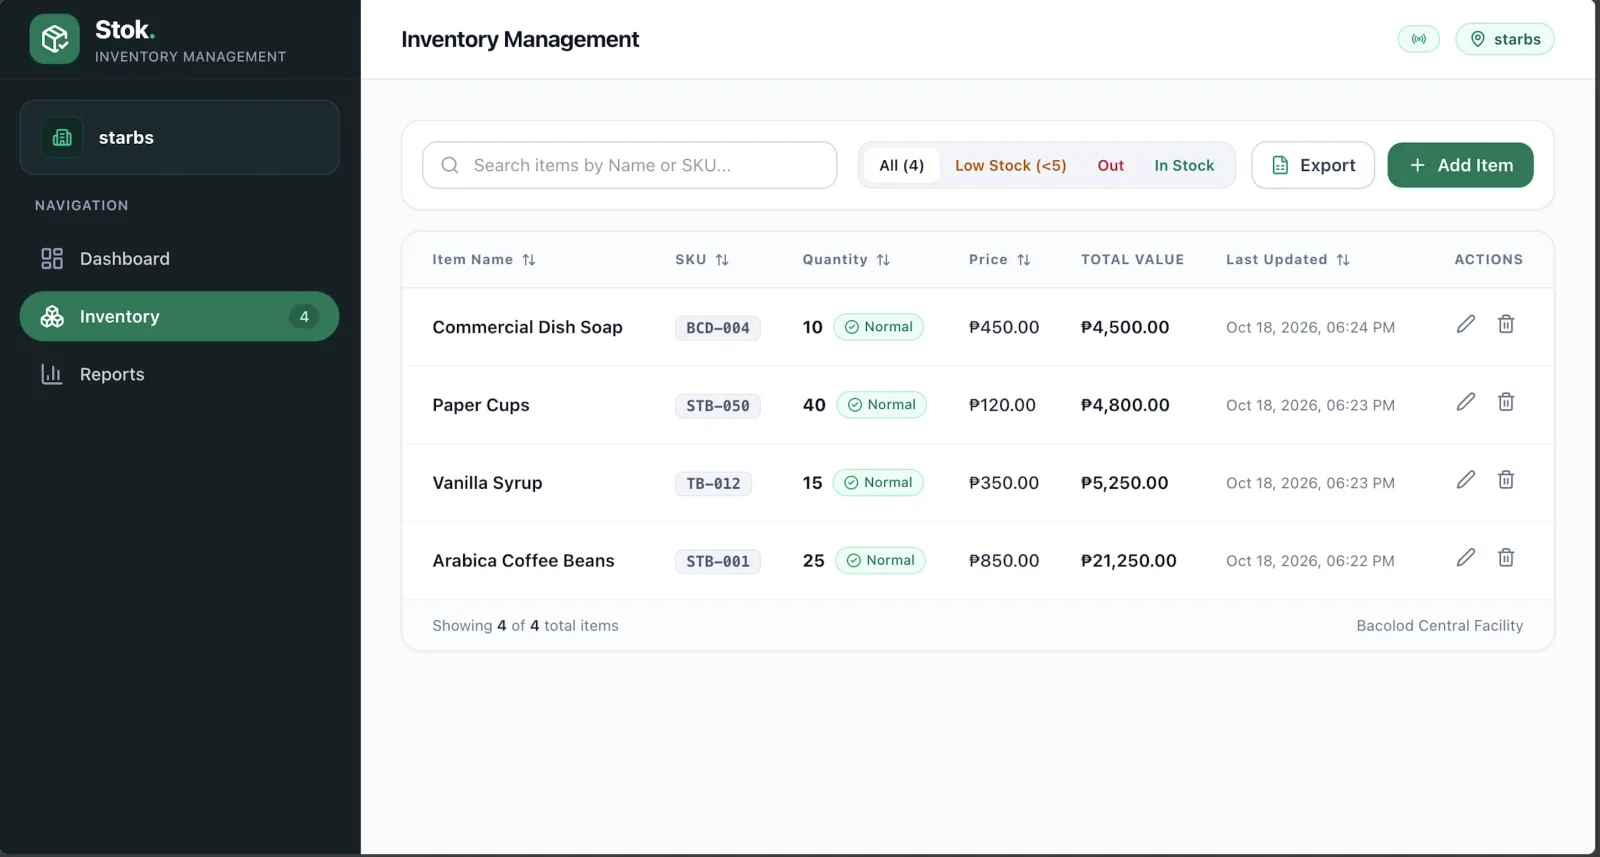Sort table by Item Name

(484, 260)
